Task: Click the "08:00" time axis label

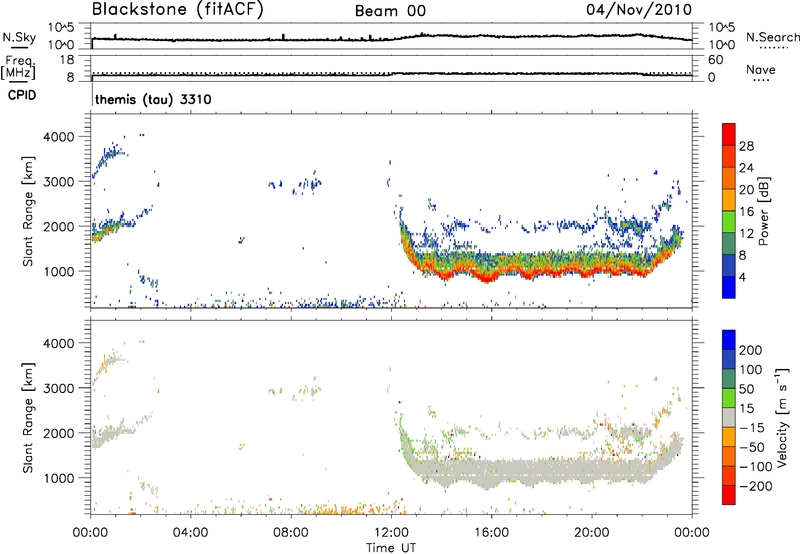Action: point(291,533)
